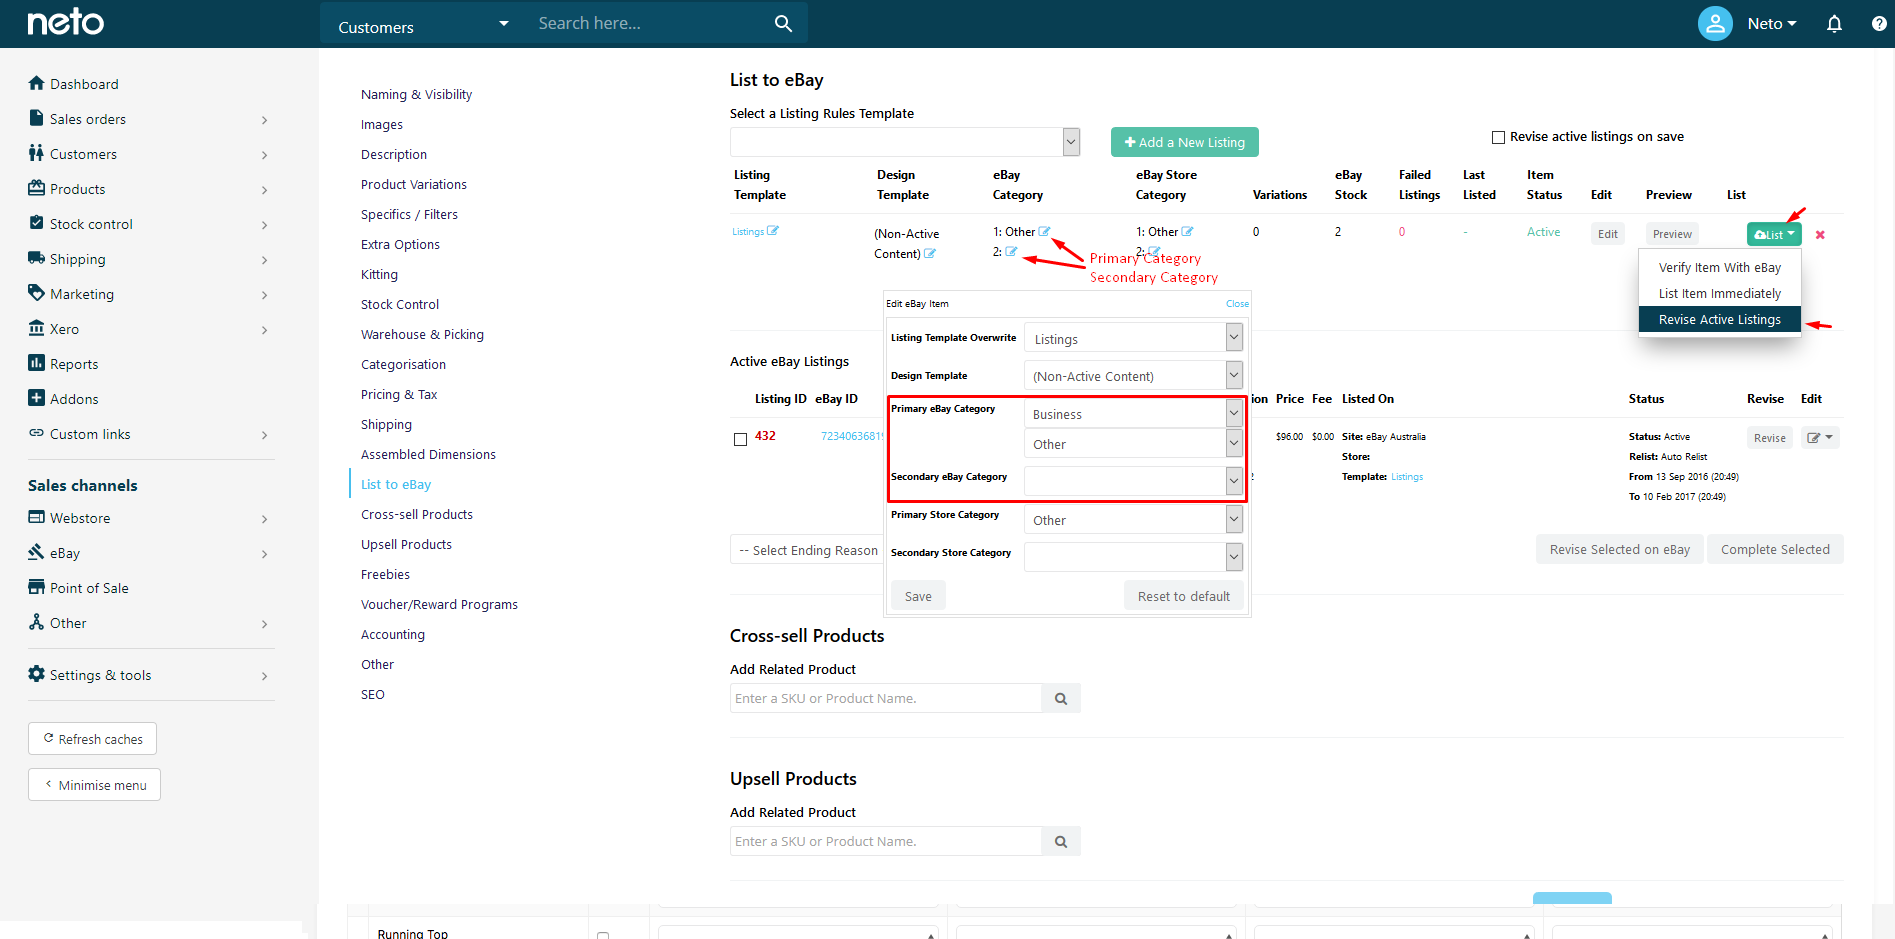Click the Shipping truck icon
The image size is (1895, 939).
pyautogui.click(x=37, y=258)
